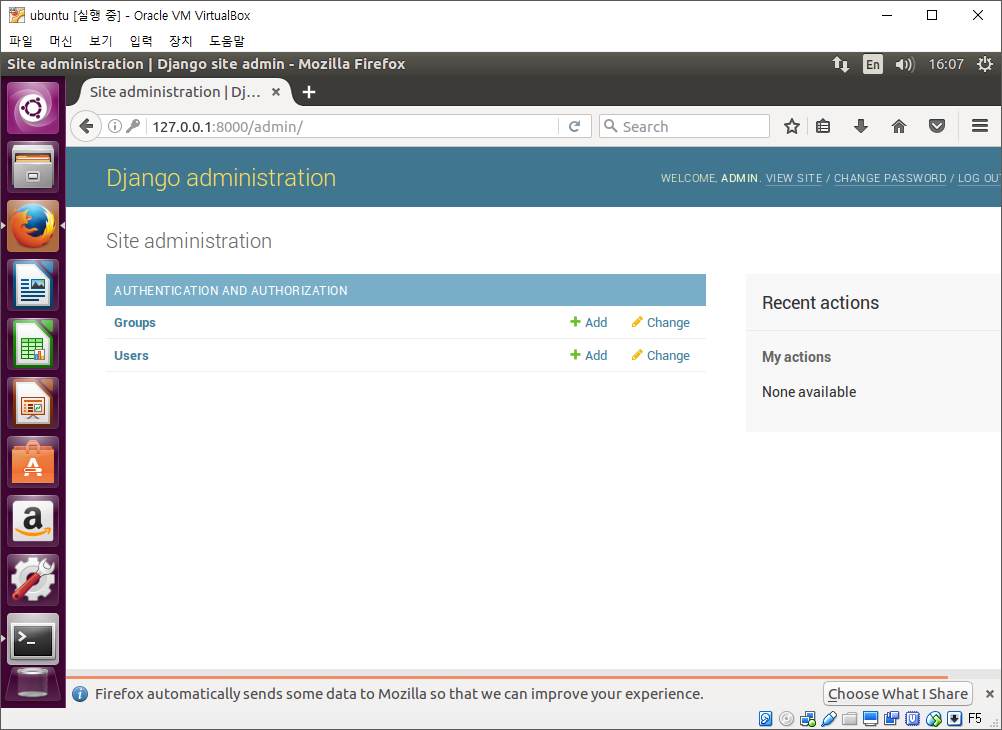Open Files manager from launcher
Screen dimensions: 1002x730
tap(33, 166)
